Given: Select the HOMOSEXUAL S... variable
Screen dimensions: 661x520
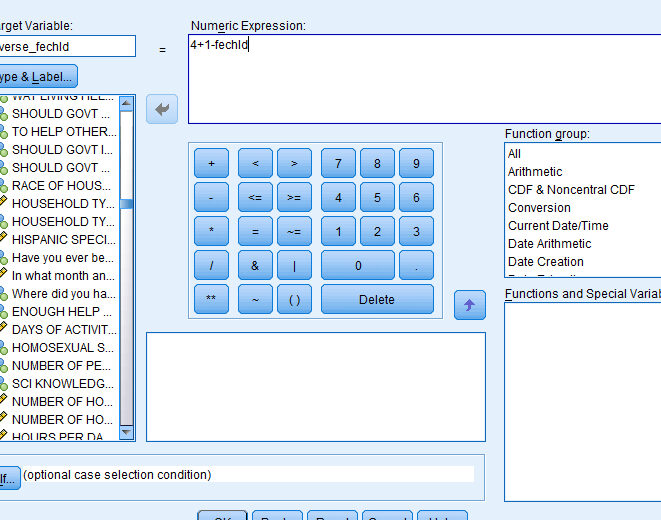Looking at the screenshot, I should coord(59,348).
